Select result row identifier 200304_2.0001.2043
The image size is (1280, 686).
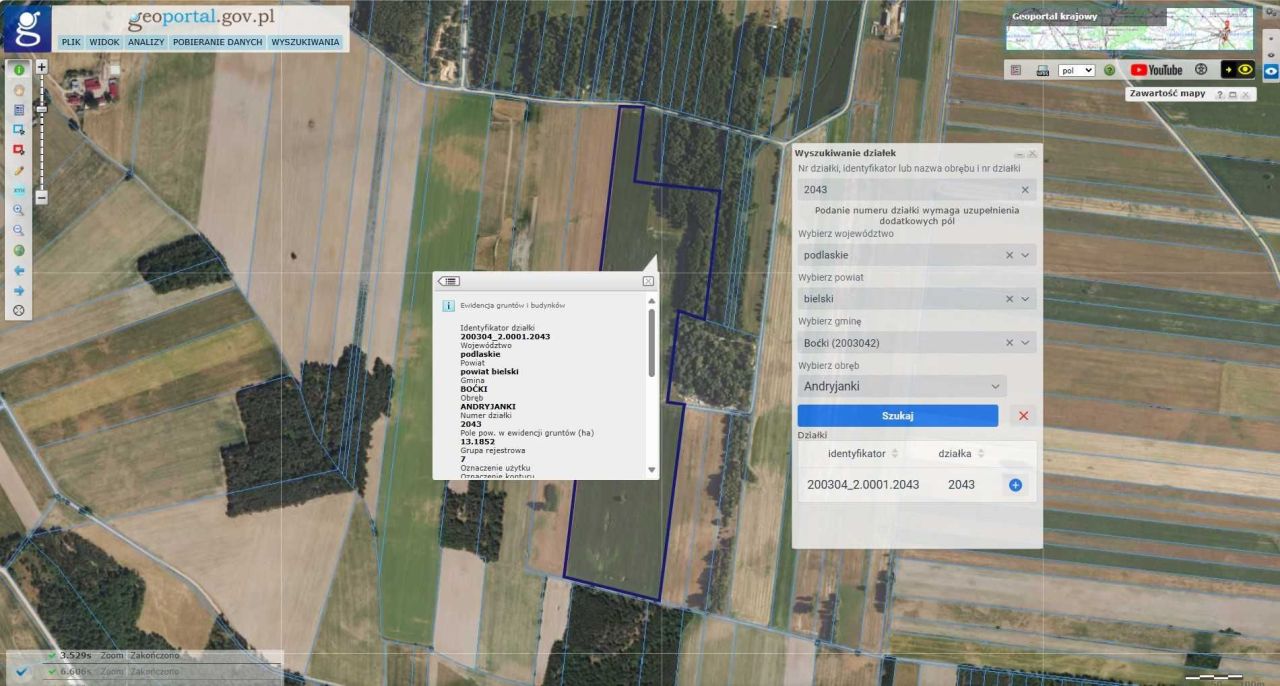[863, 485]
